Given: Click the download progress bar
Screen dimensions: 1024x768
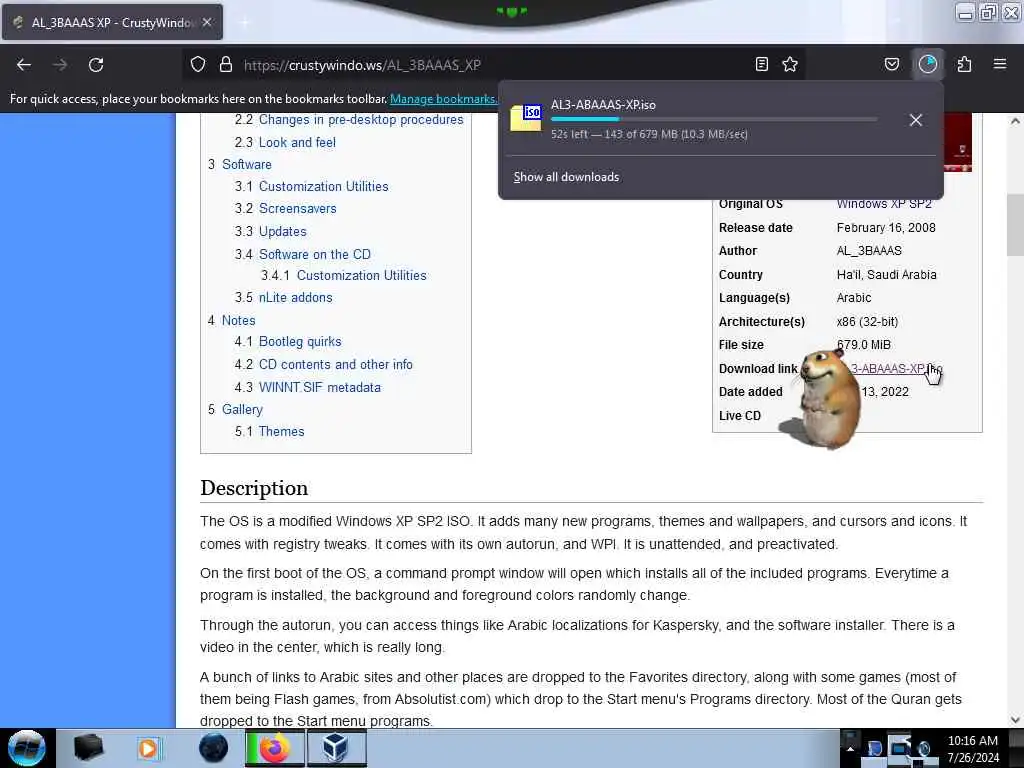Looking at the screenshot, I should point(714,120).
